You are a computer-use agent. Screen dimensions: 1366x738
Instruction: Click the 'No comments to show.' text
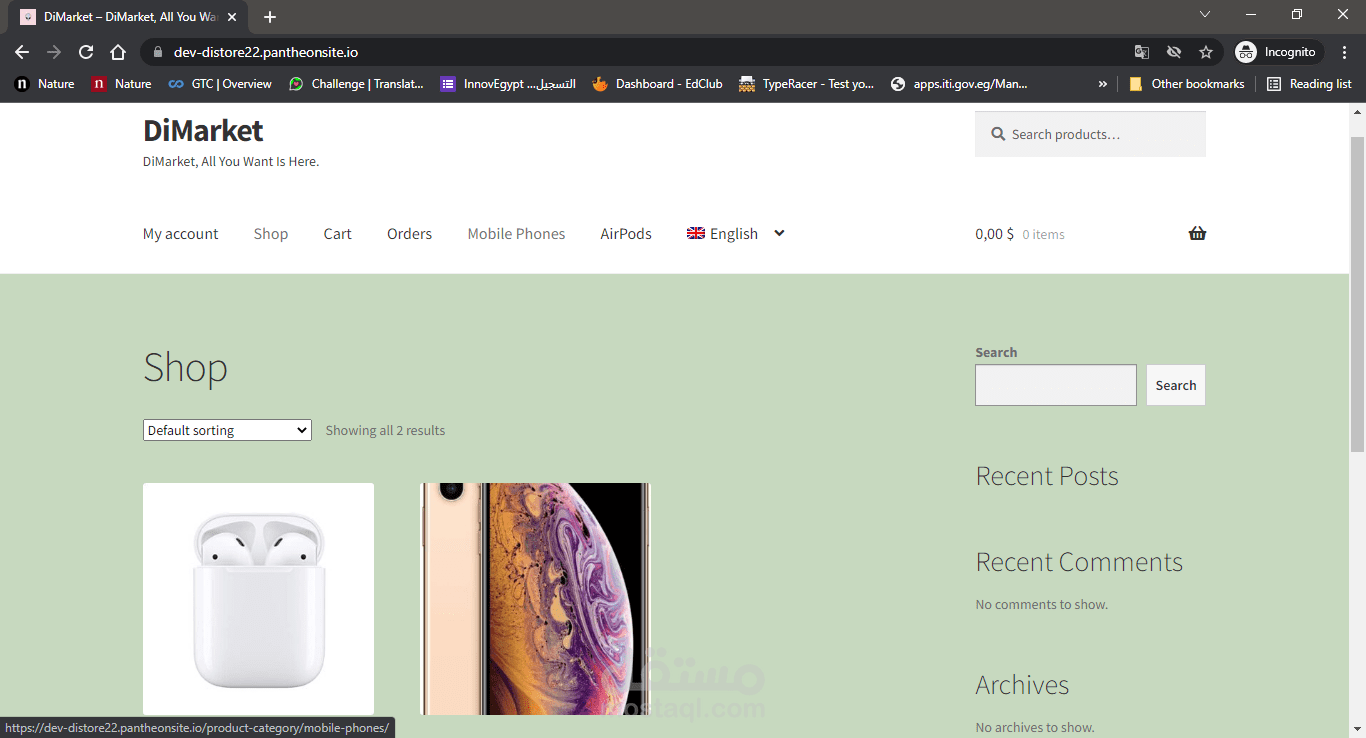pos(1041,605)
